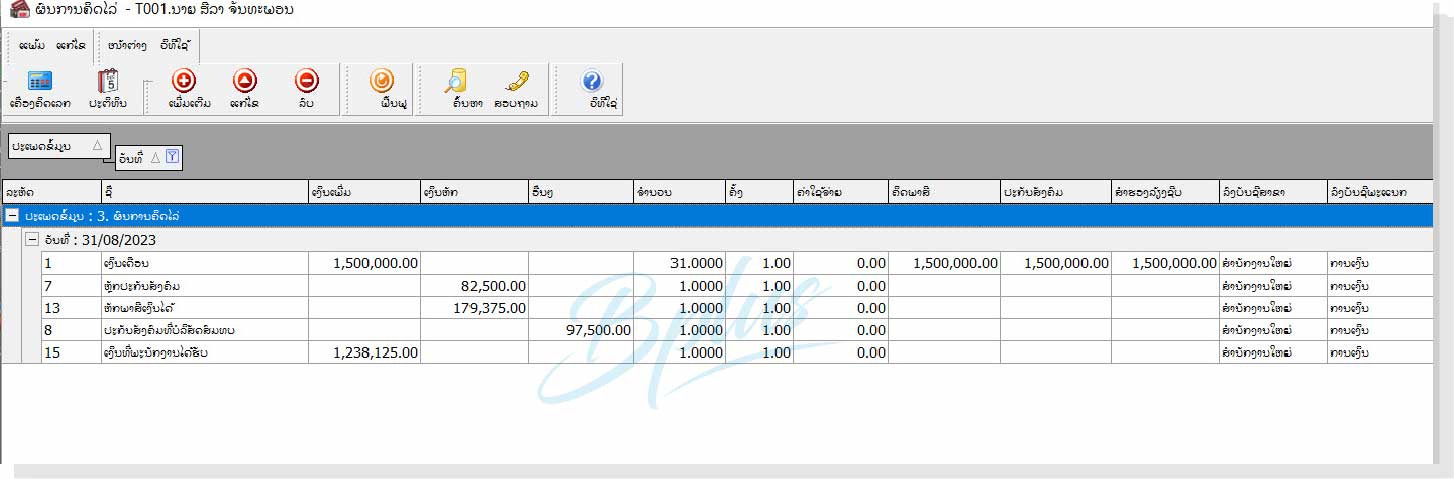Click the Name (ຊື່) column header
1454x479 pixels.
[x=205, y=190]
